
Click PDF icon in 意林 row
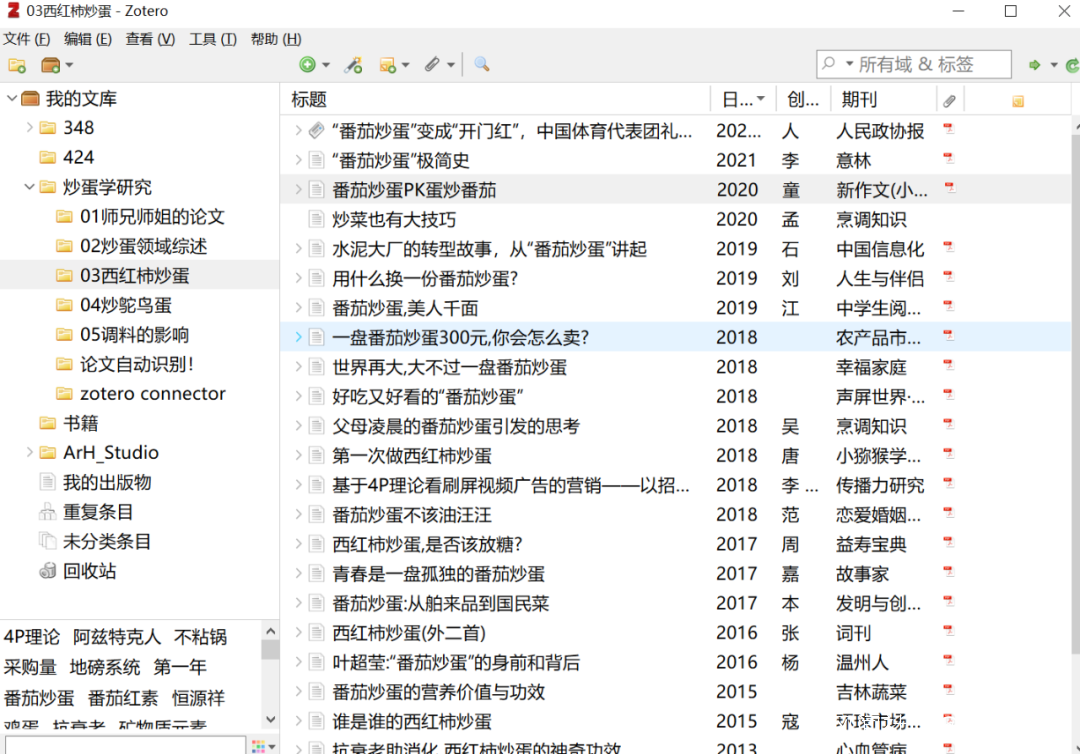tap(948, 158)
